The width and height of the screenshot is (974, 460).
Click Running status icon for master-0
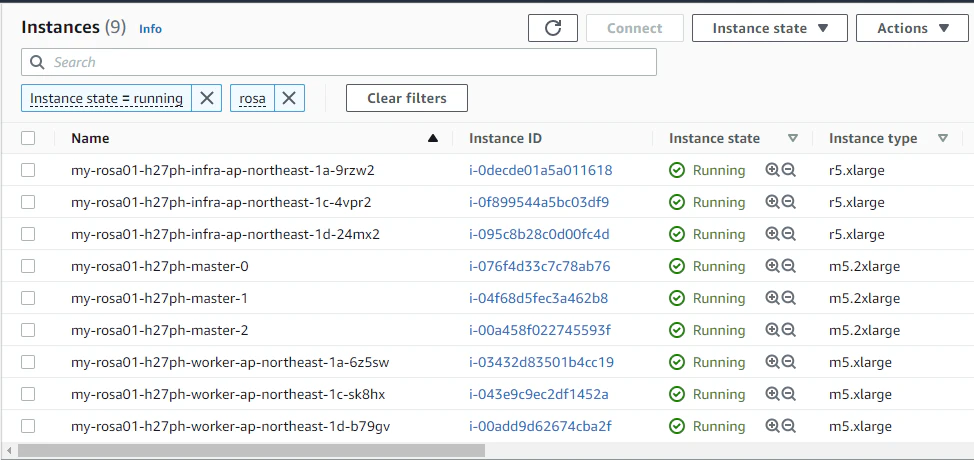pyautogui.click(x=677, y=266)
